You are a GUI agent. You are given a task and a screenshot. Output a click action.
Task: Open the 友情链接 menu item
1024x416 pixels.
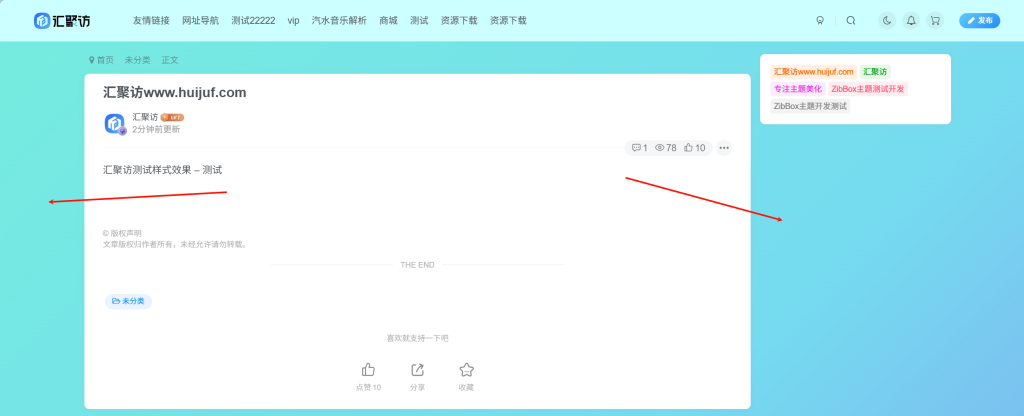pos(151,20)
